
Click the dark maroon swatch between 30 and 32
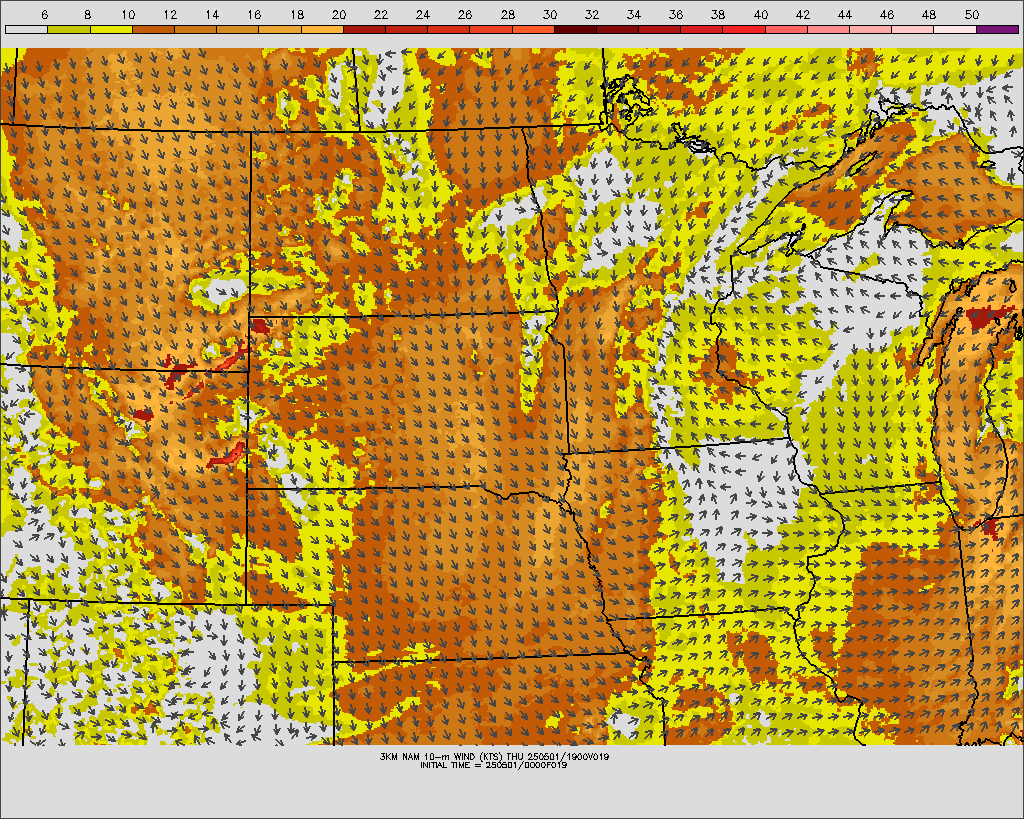[575, 29]
